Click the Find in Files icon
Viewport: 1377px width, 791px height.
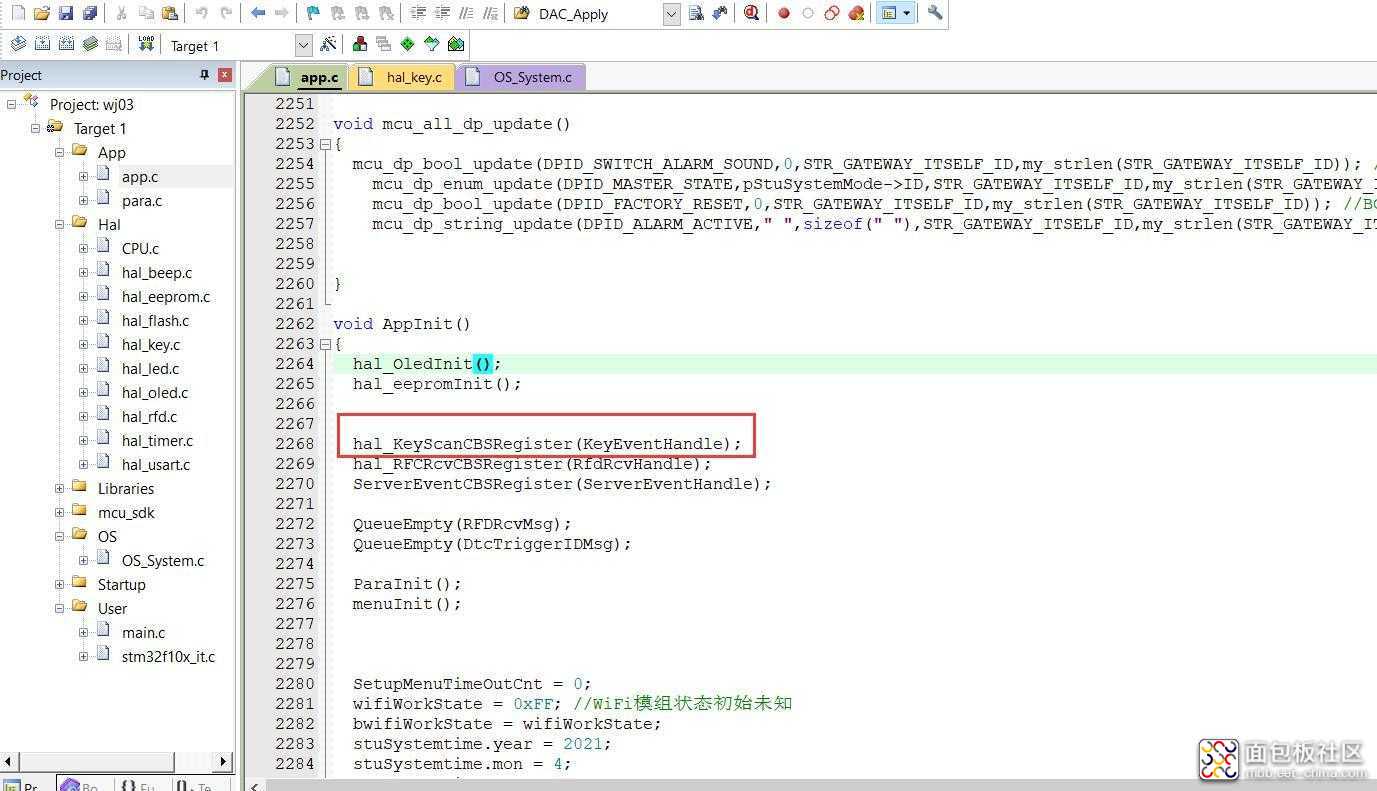521,14
